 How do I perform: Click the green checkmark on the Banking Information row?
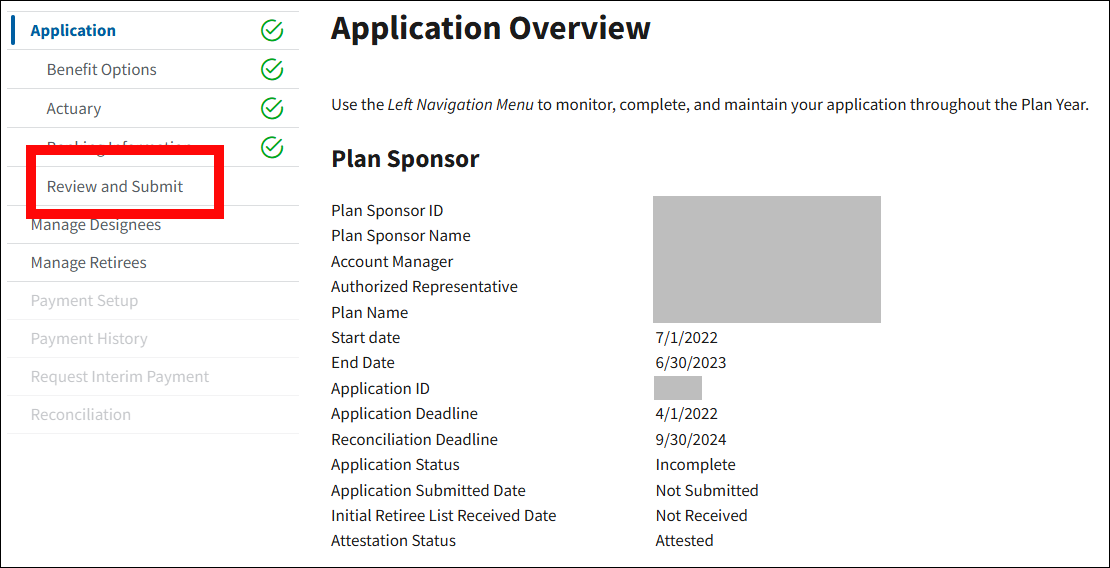pos(272,147)
